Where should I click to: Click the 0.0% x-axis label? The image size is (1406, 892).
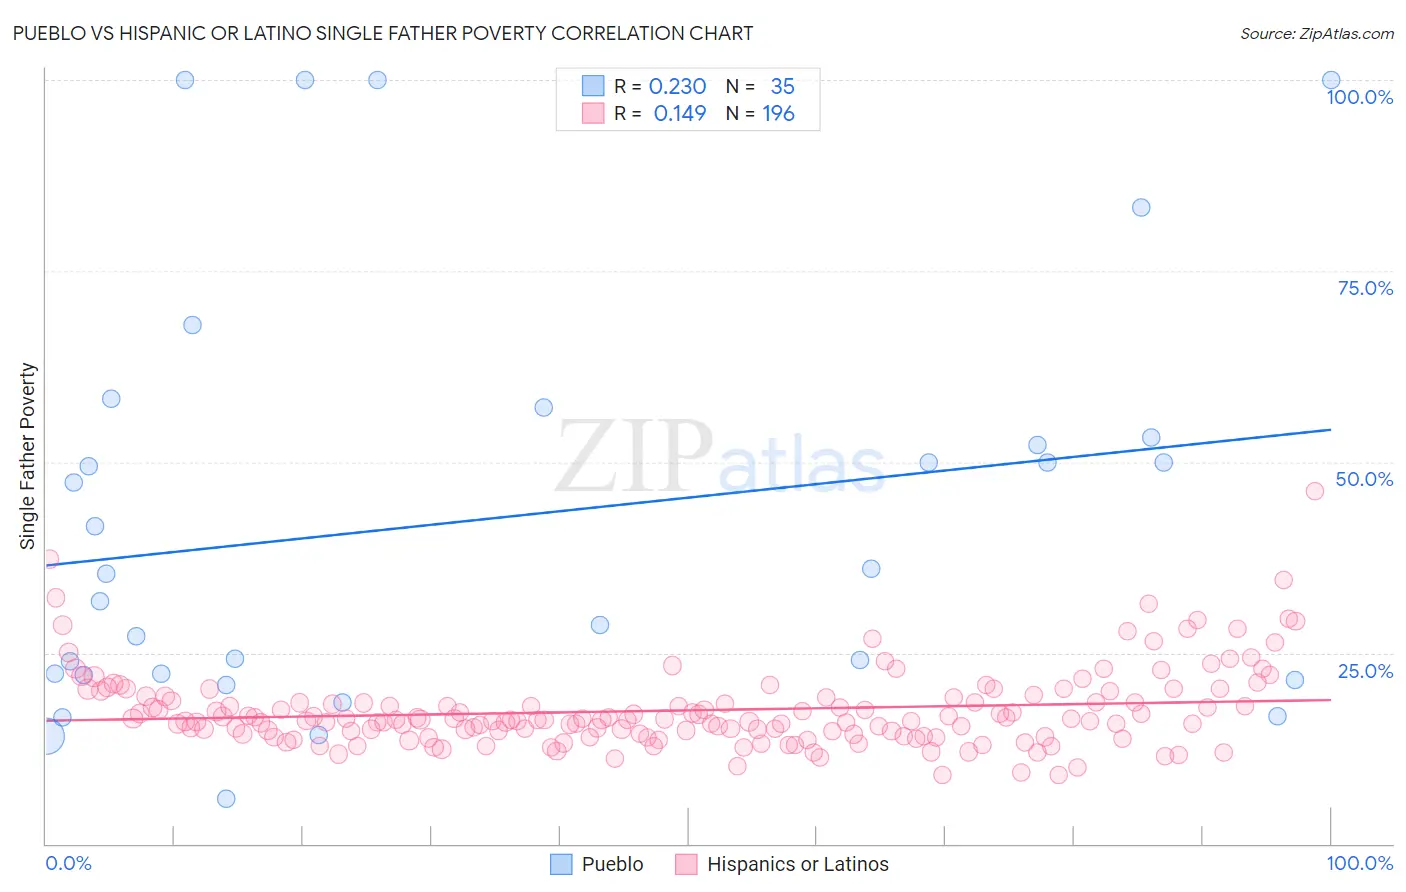[x=68, y=863]
